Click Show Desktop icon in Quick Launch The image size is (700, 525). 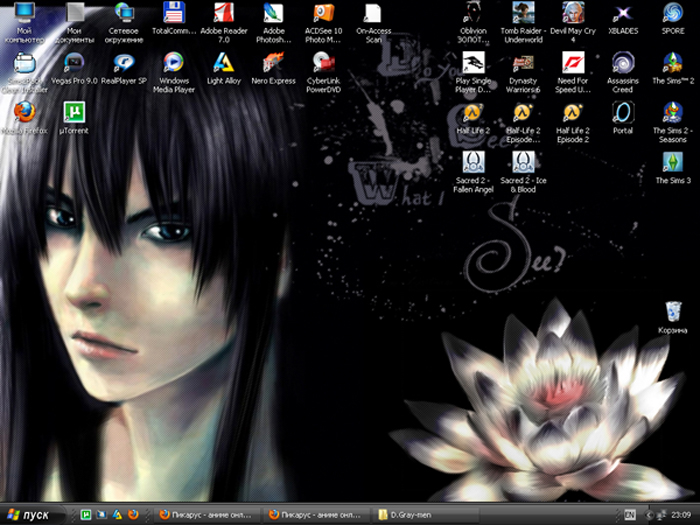pos(101,515)
